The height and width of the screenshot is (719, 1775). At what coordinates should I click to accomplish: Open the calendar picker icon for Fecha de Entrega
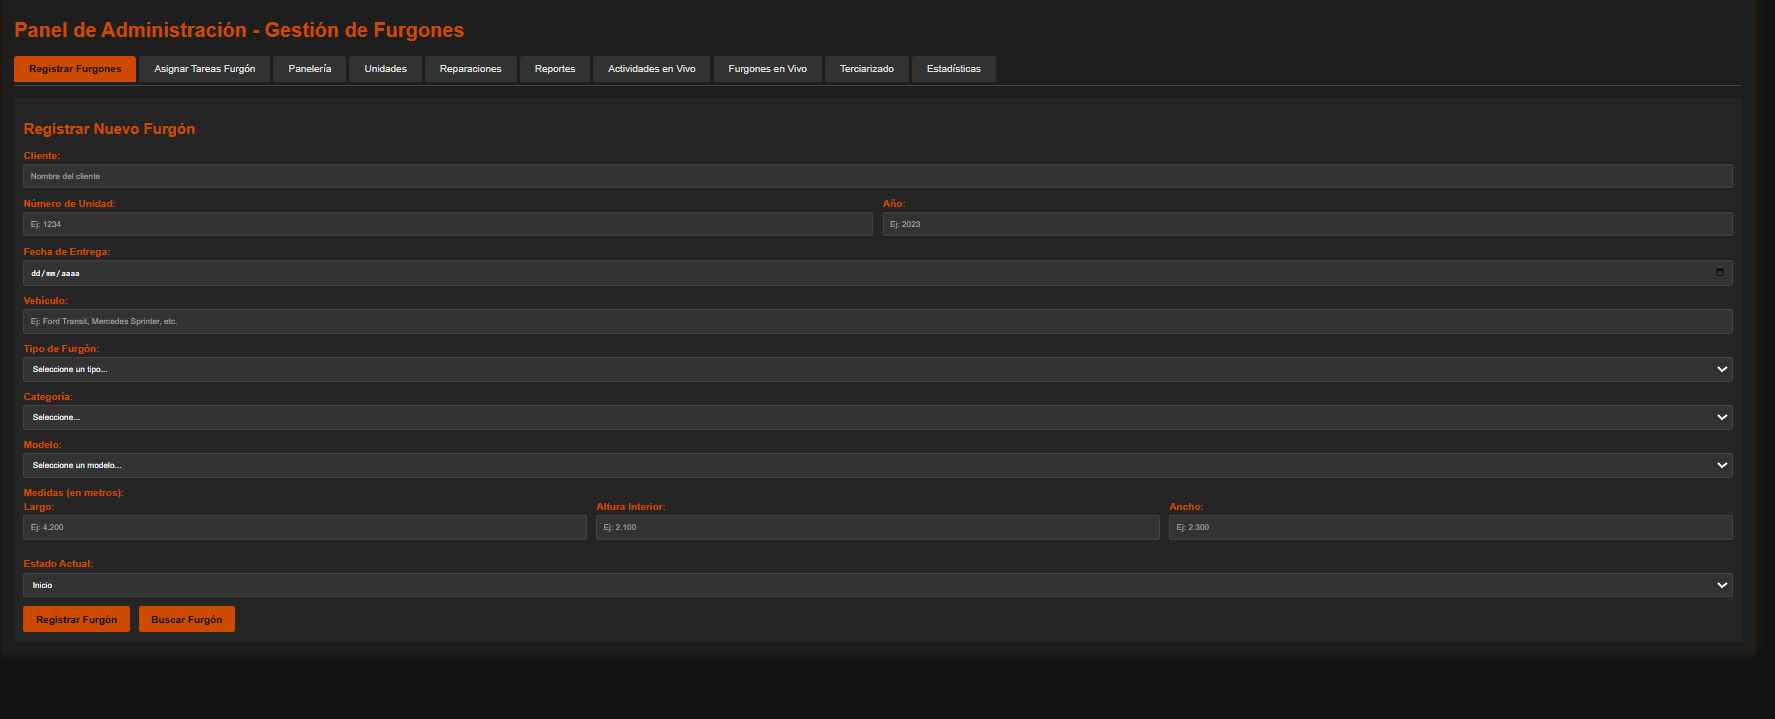1719,273
